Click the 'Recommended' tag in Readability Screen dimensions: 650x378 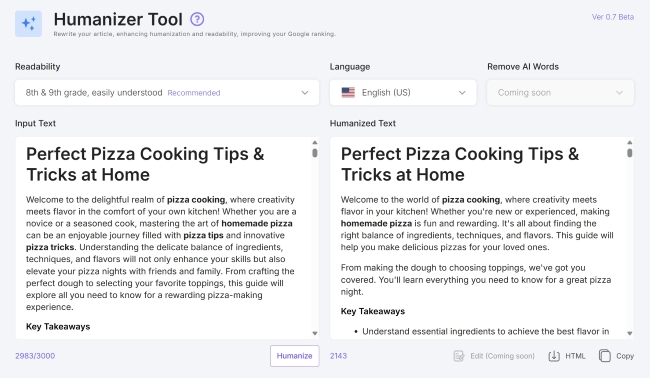click(194, 93)
